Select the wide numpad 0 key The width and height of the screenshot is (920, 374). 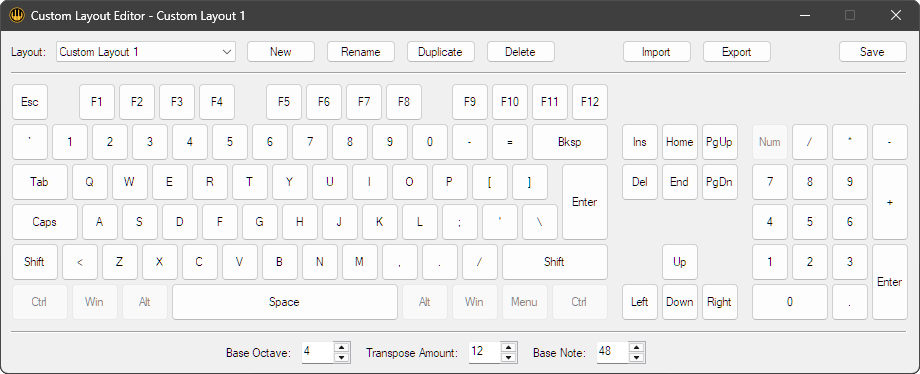[x=790, y=302]
